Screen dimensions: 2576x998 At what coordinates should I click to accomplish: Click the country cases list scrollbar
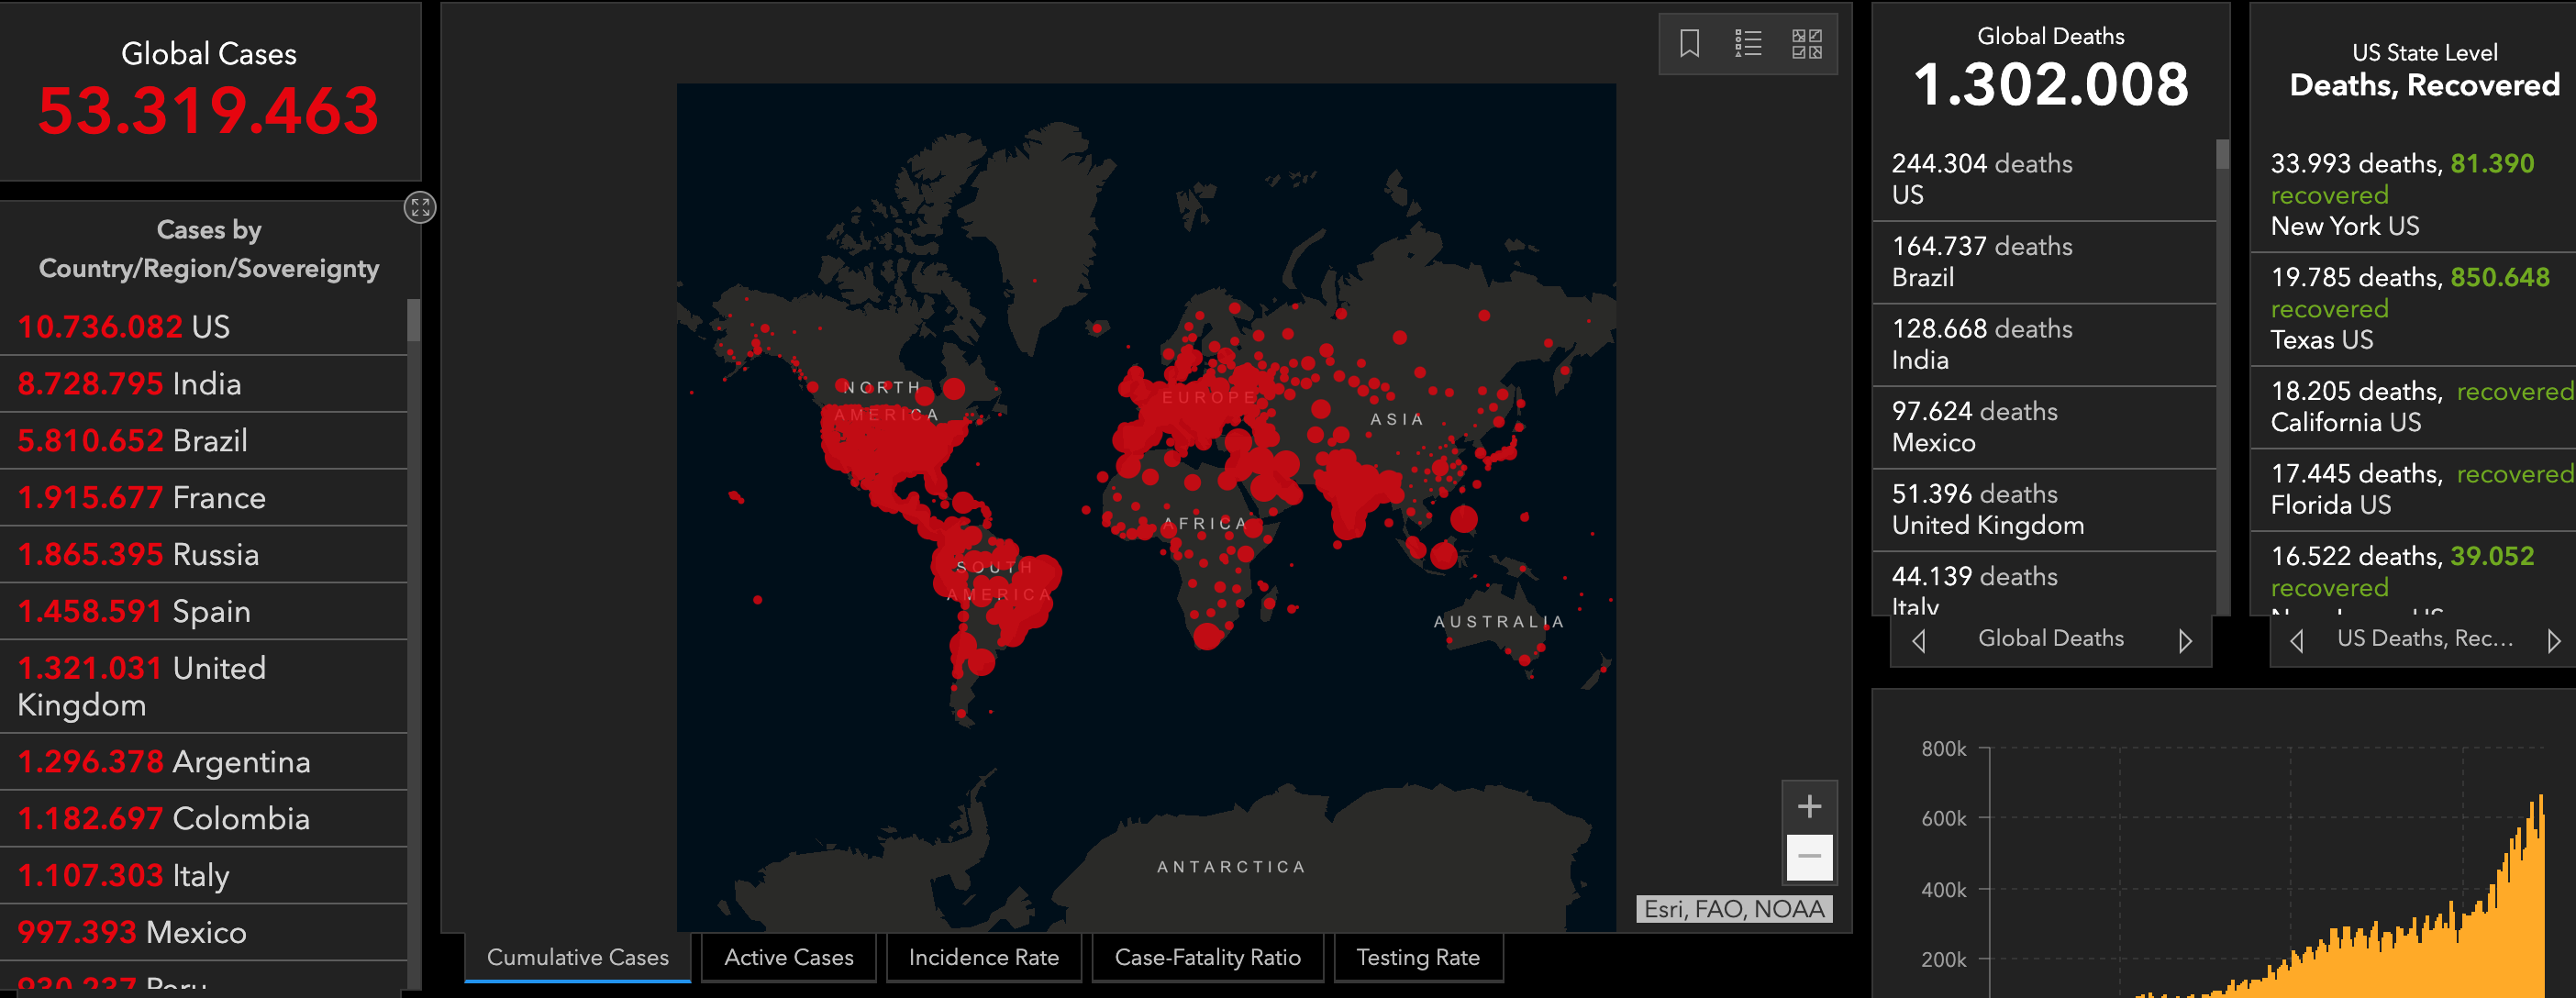[x=413, y=322]
